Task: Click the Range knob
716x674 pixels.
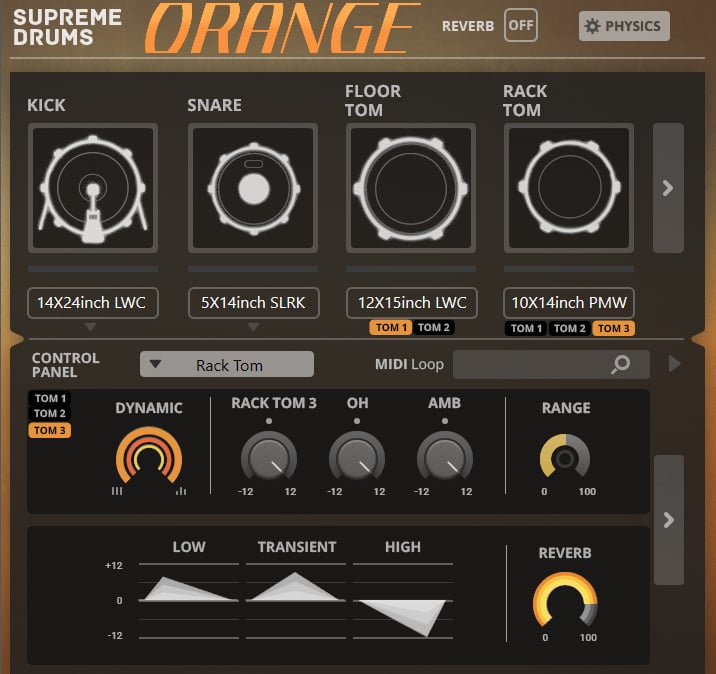Action: (565, 458)
